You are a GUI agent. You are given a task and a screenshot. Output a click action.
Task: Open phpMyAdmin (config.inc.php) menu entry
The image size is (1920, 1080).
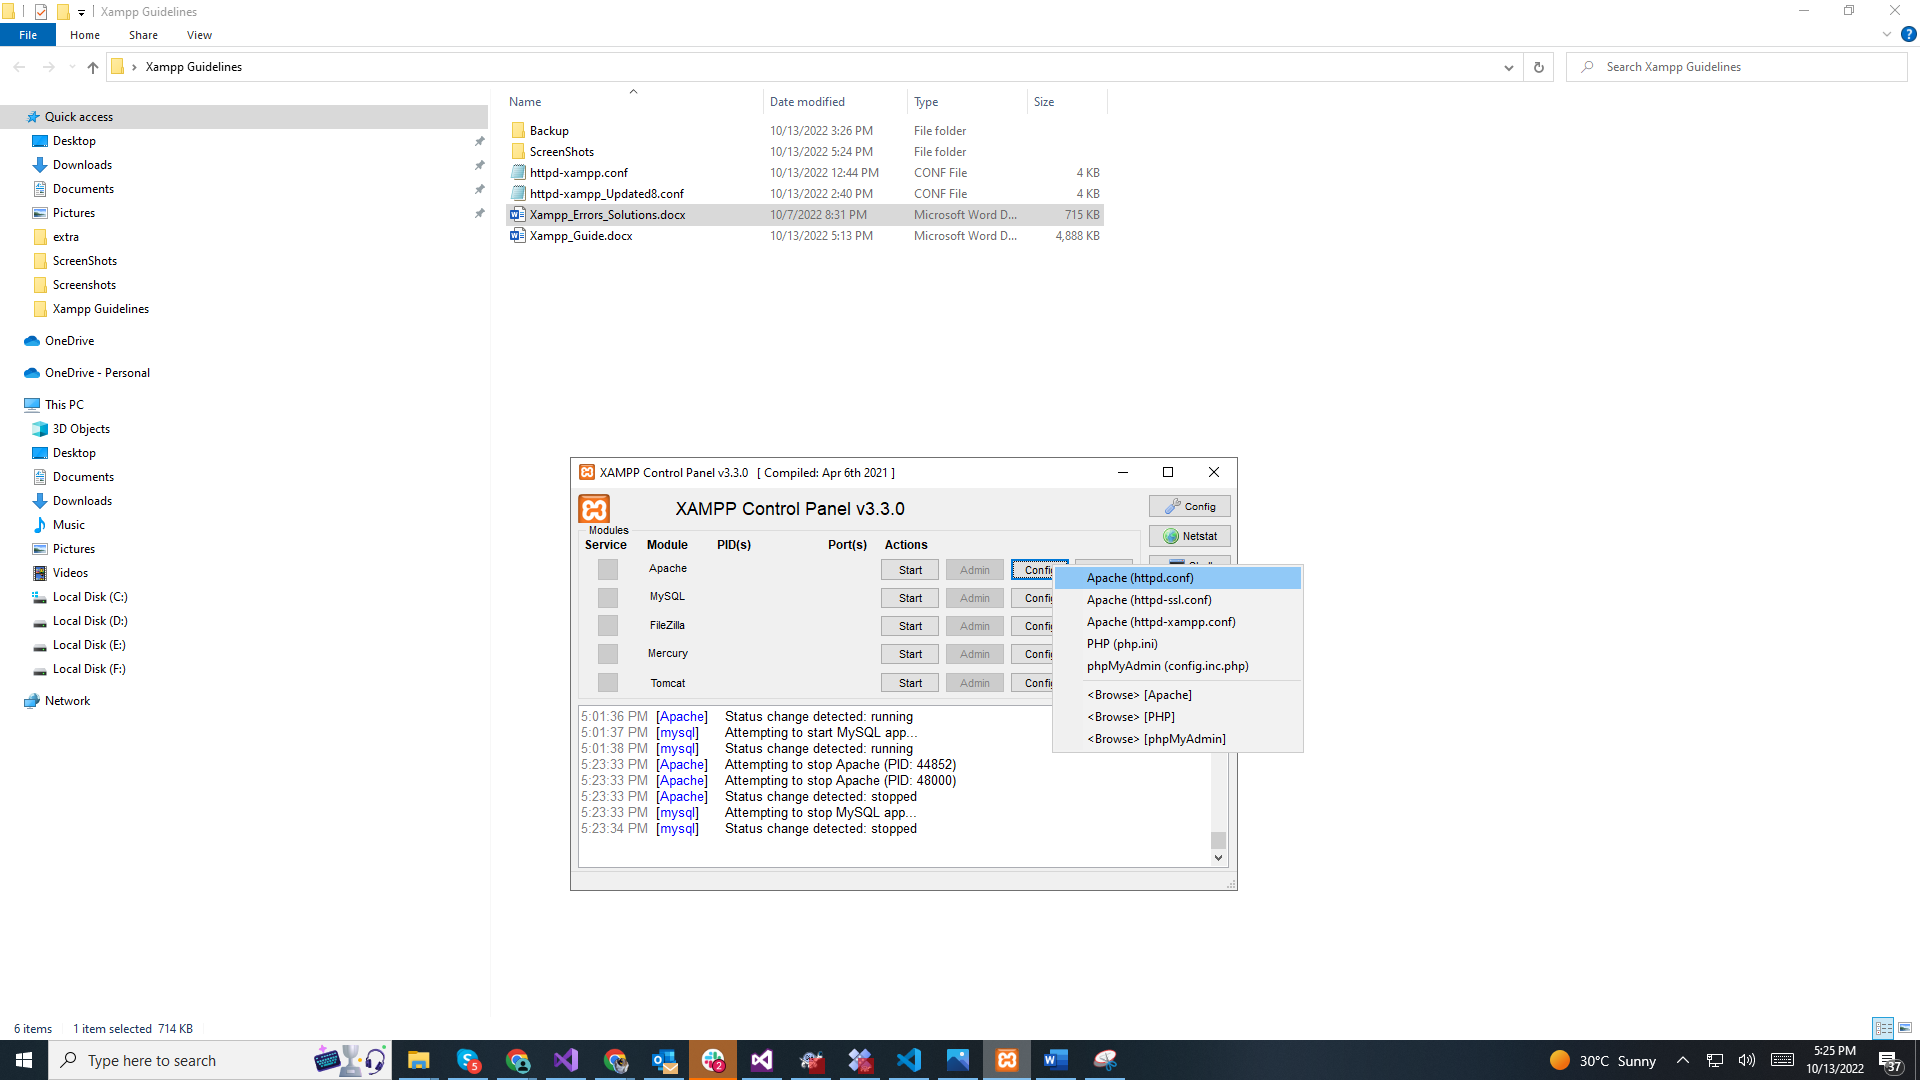point(1177,666)
